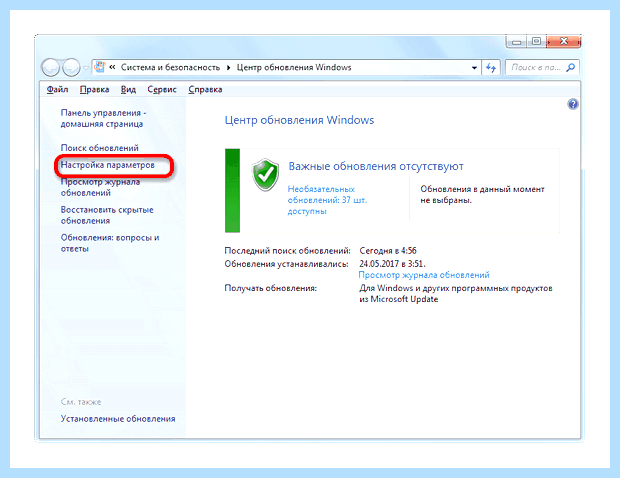
Task: Open the Справка menu
Action: (205, 89)
